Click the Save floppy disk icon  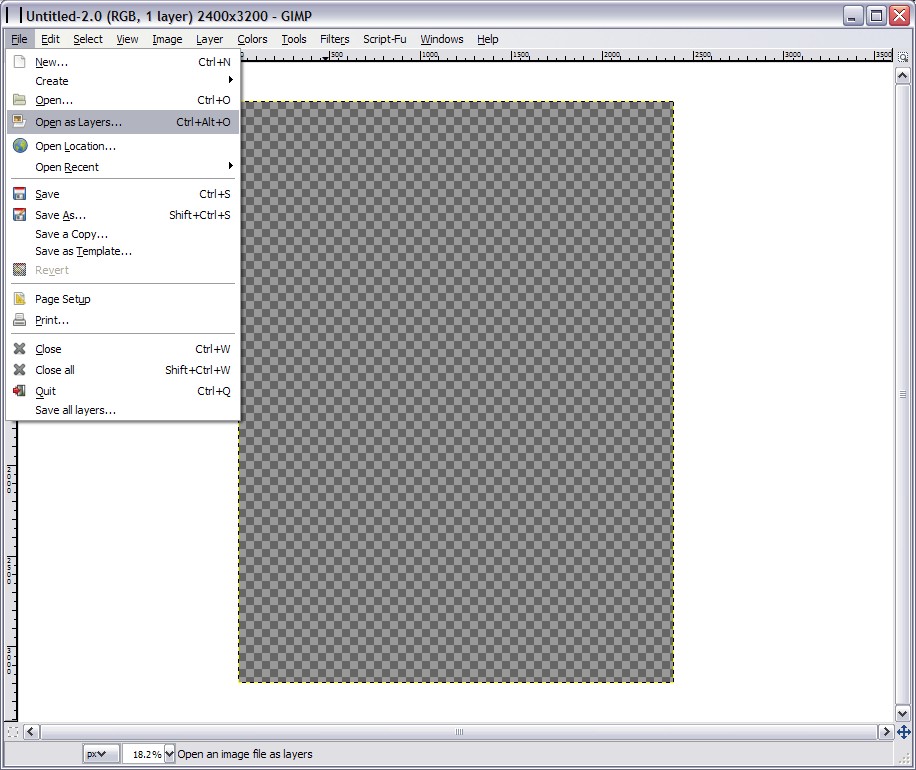click(x=19, y=194)
